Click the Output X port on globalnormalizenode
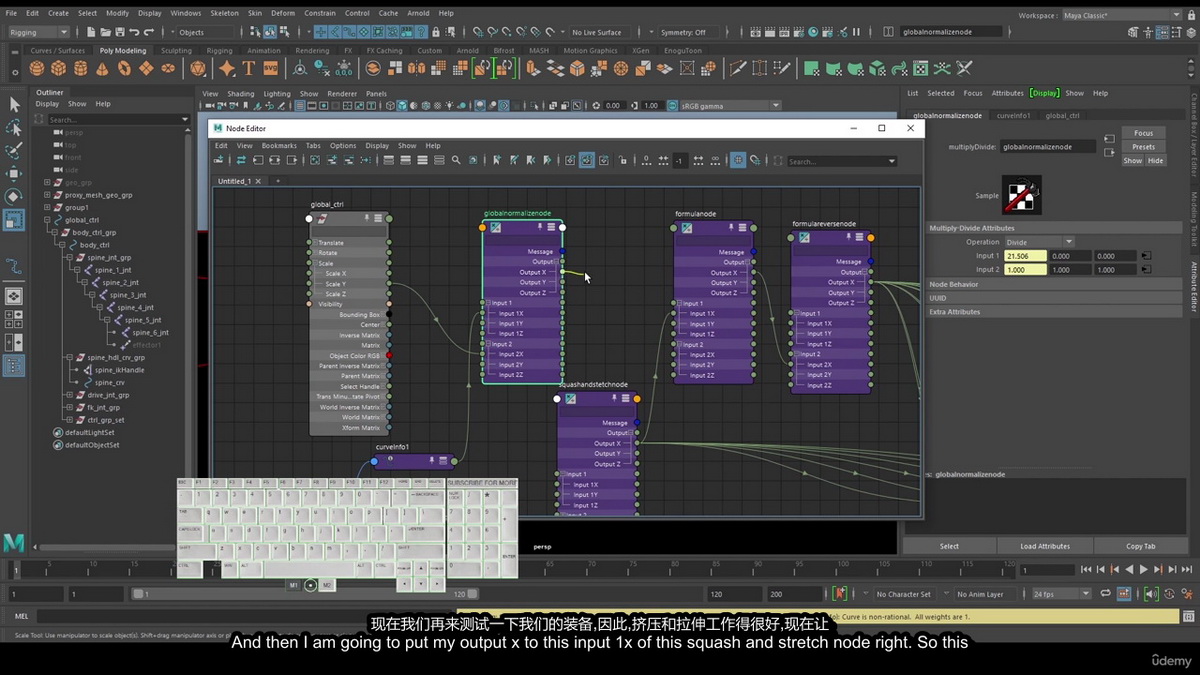1200x675 pixels. pos(562,272)
